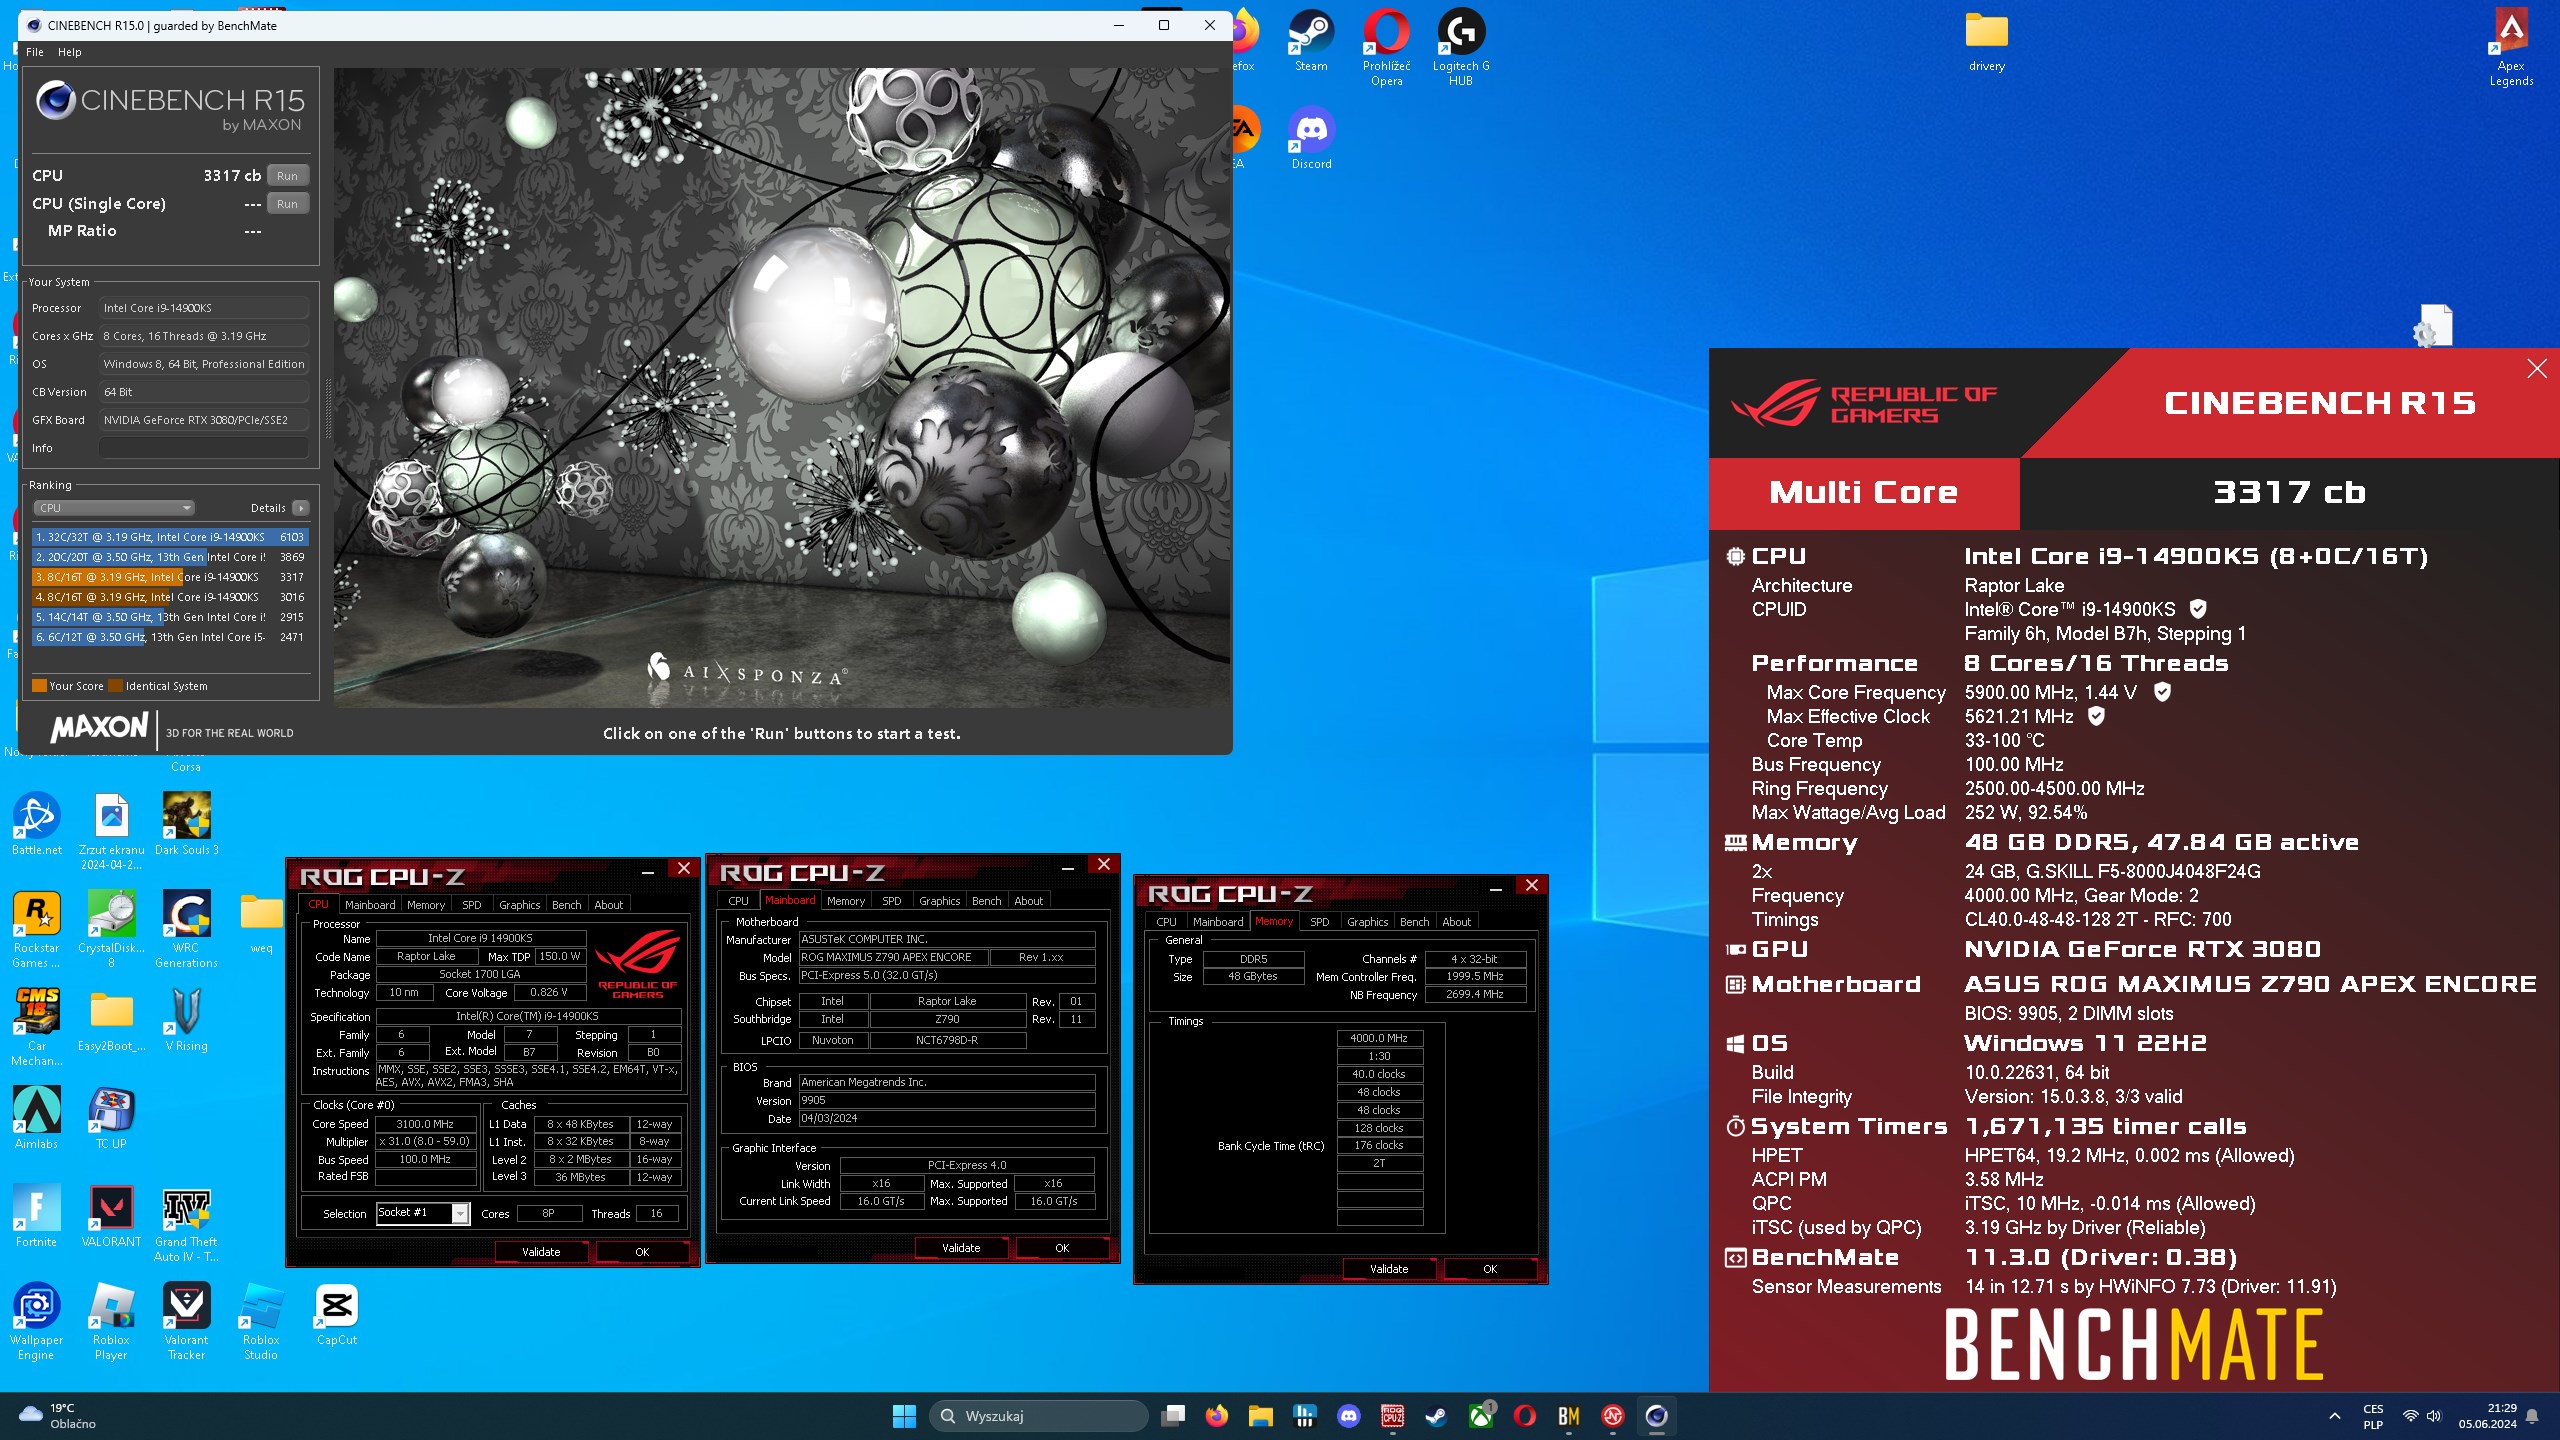Open the VALORANT desktop shortcut

coord(111,1216)
